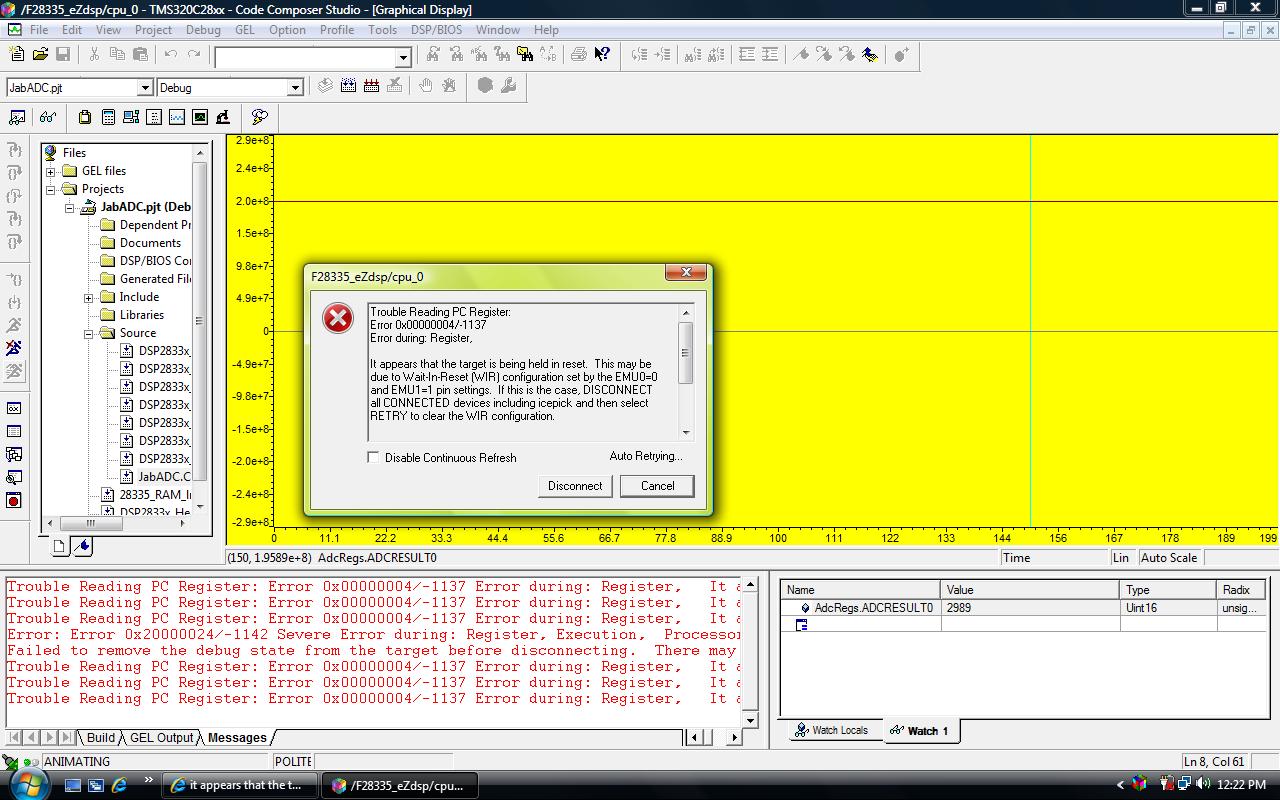
Task: Open the DSP/BIOS menu
Action: (435, 30)
